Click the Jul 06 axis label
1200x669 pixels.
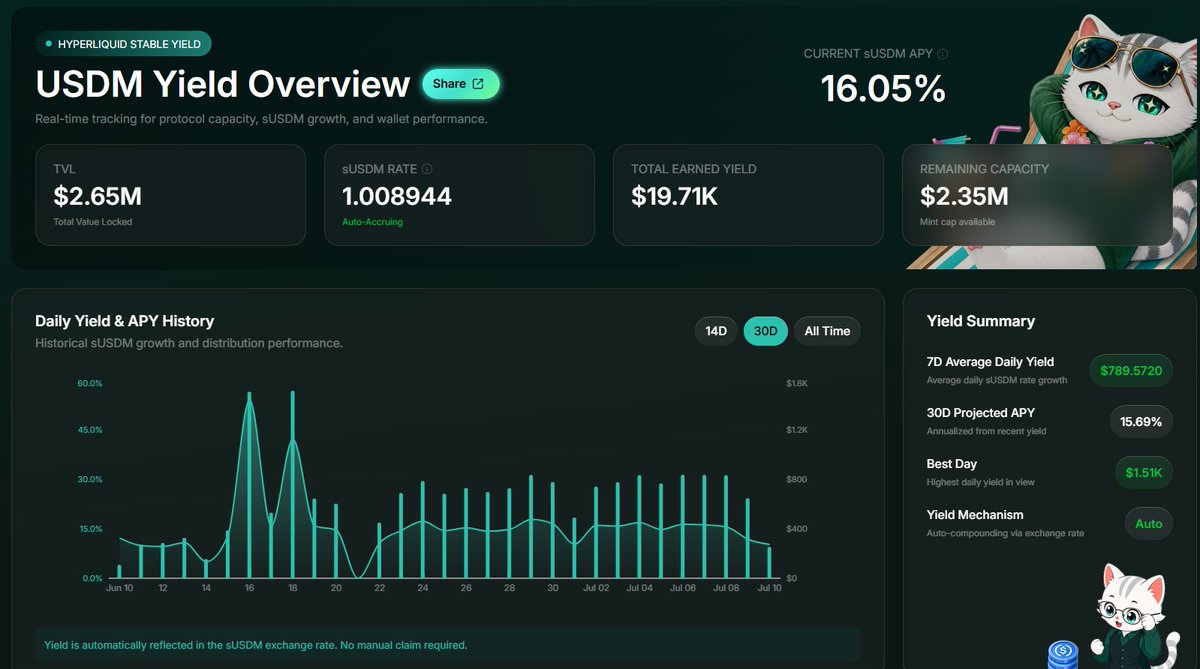coord(683,588)
